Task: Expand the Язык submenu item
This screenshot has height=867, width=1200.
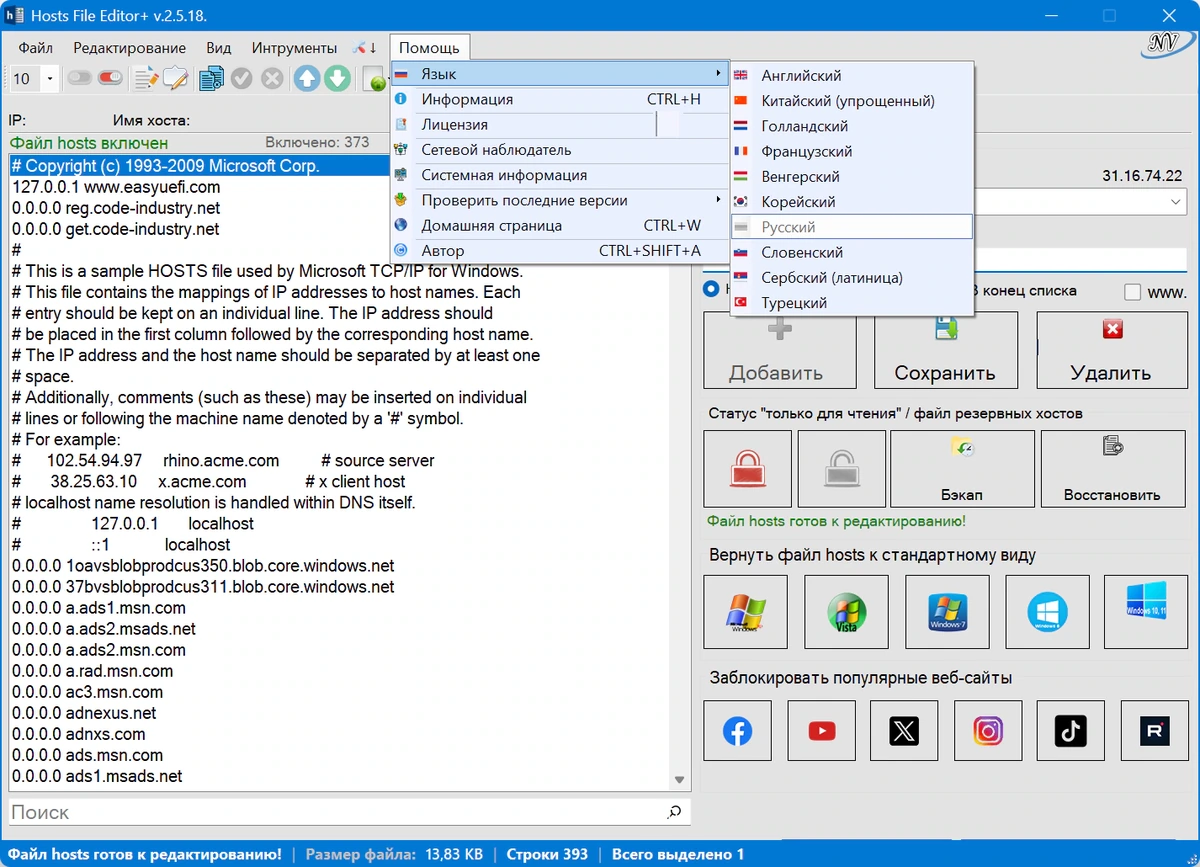Action: (559, 74)
